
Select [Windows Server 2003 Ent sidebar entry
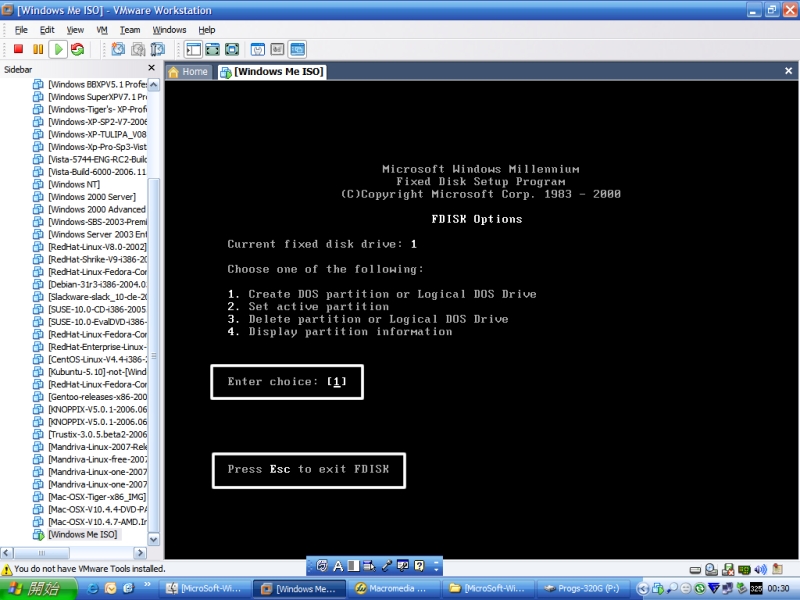click(x=89, y=234)
